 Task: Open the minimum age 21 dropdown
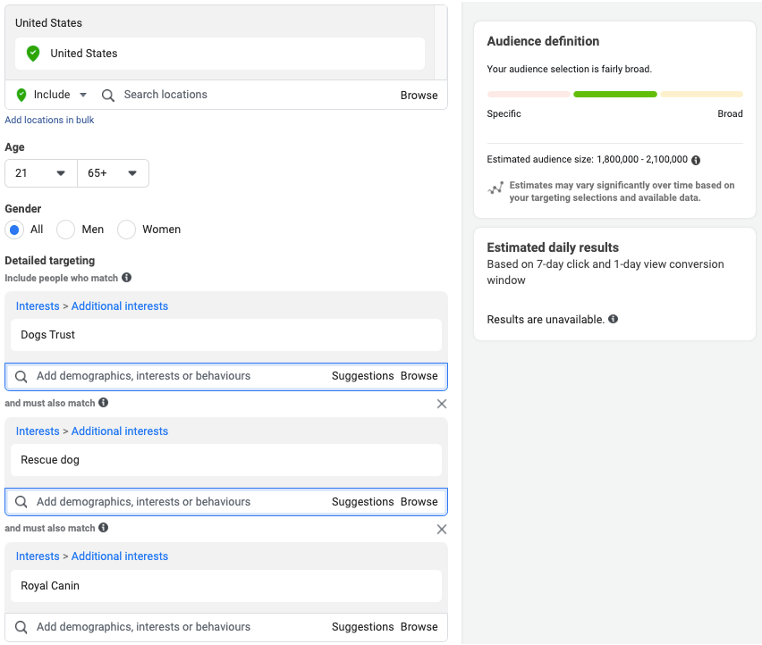[40, 174]
